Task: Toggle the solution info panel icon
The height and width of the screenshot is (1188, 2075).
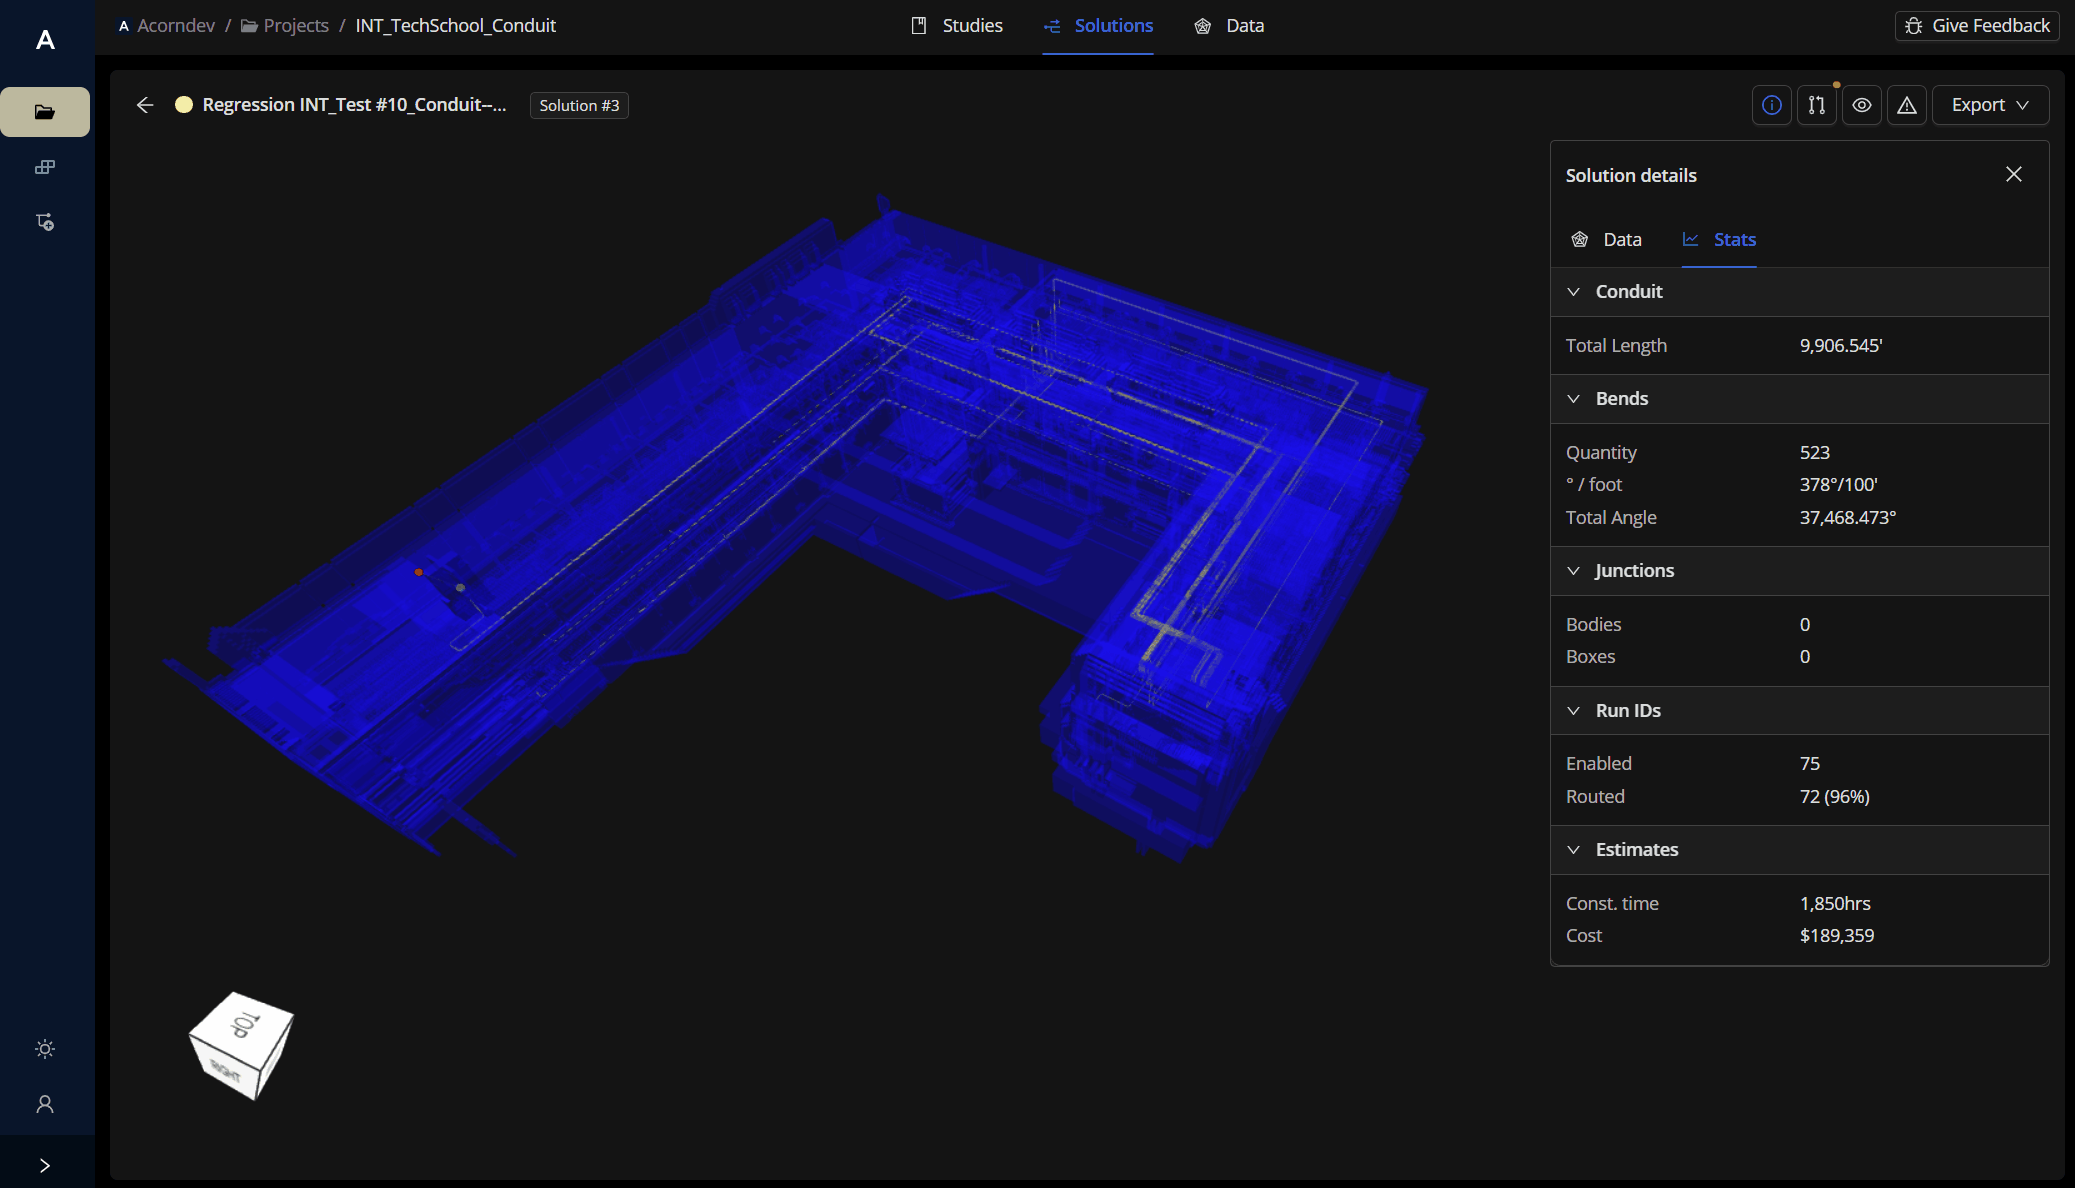Action: (x=1772, y=105)
